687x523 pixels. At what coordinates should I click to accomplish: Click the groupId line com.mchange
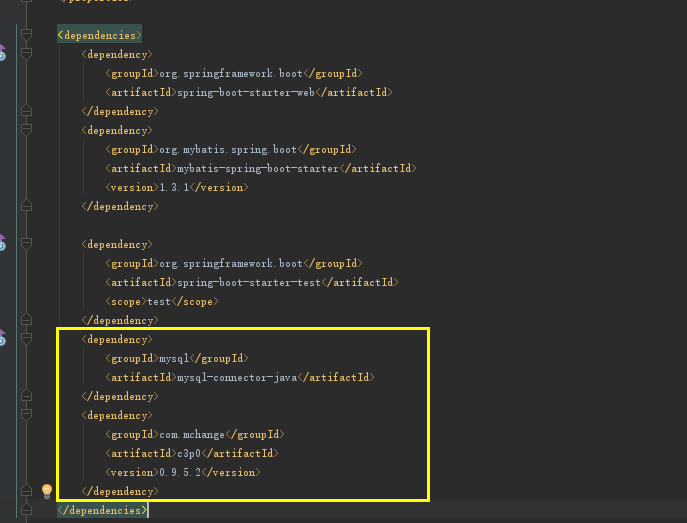(195, 435)
